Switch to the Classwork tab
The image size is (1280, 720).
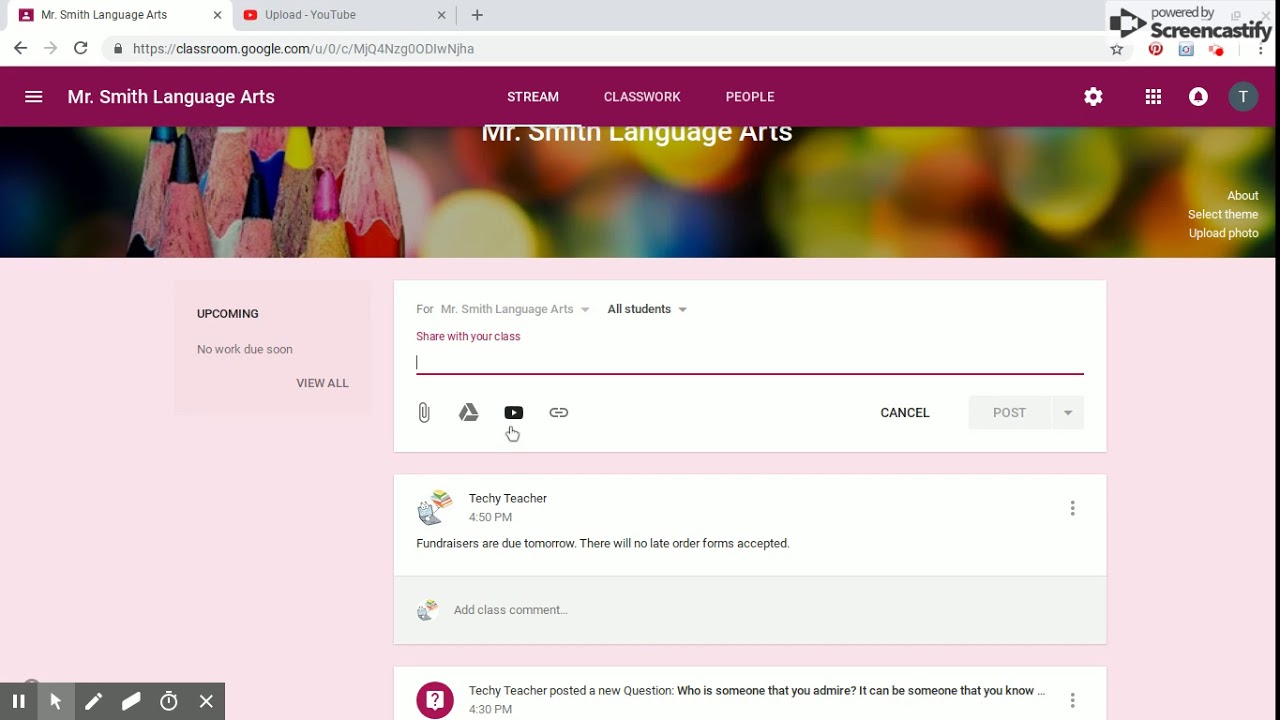click(642, 97)
